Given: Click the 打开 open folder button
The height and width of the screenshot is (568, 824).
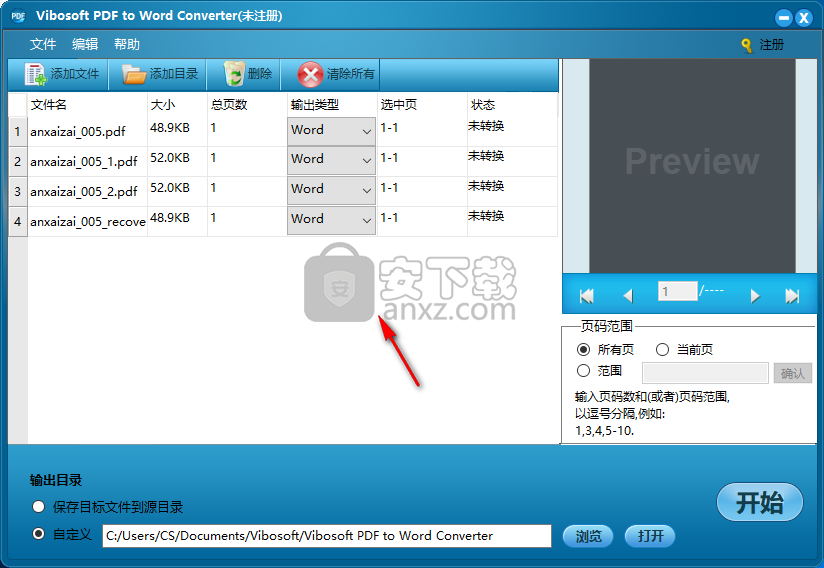Looking at the screenshot, I should (x=650, y=536).
